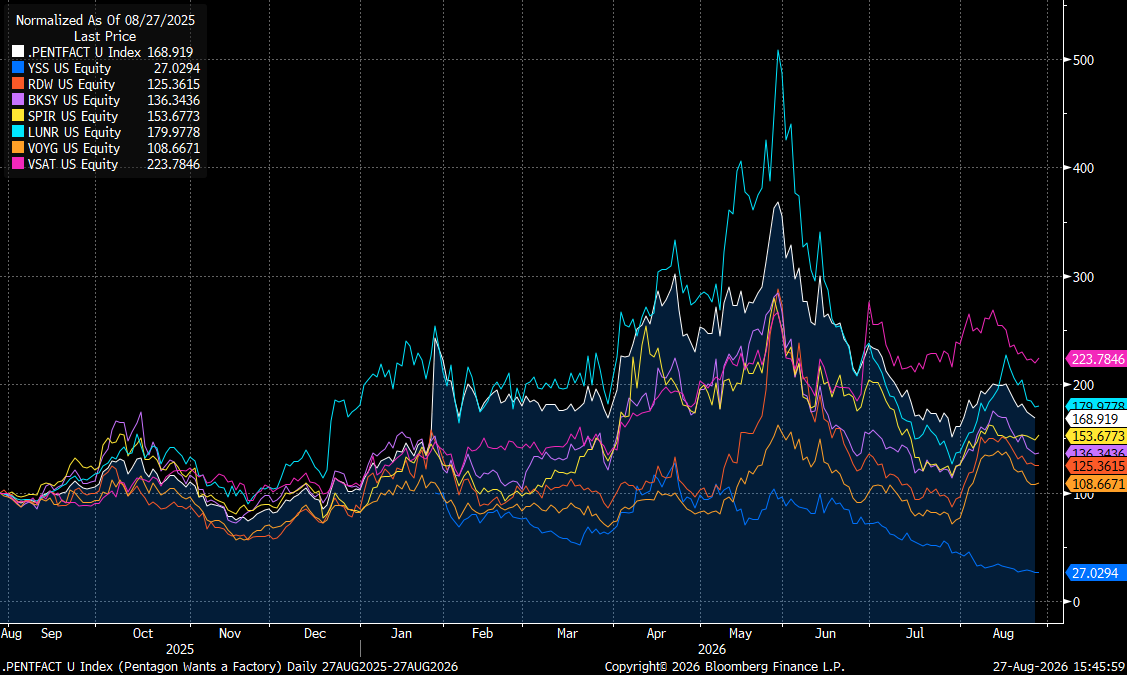Viewport: 1127px width, 675px height.
Task: Select the YSS US Equity legend label
Action: click(x=70, y=68)
